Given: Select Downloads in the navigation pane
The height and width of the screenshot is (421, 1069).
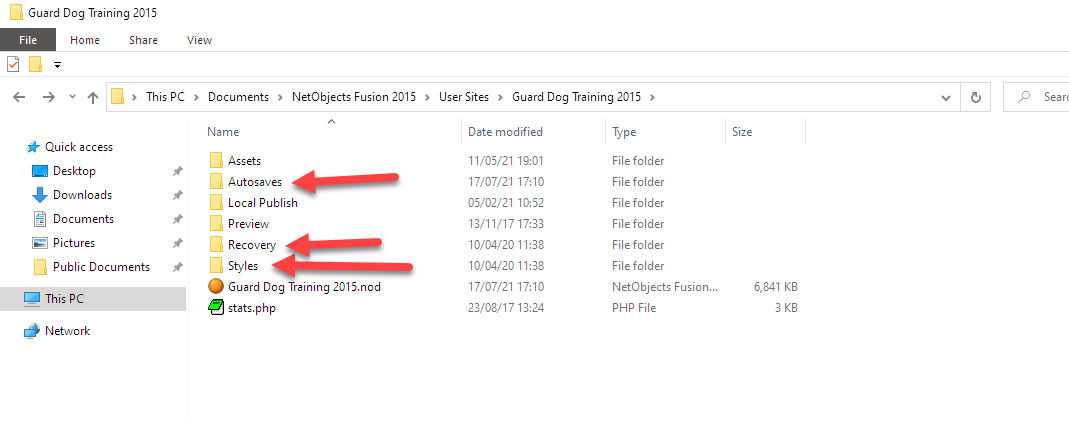Looking at the screenshot, I should pyautogui.click(x=82, y=195).
